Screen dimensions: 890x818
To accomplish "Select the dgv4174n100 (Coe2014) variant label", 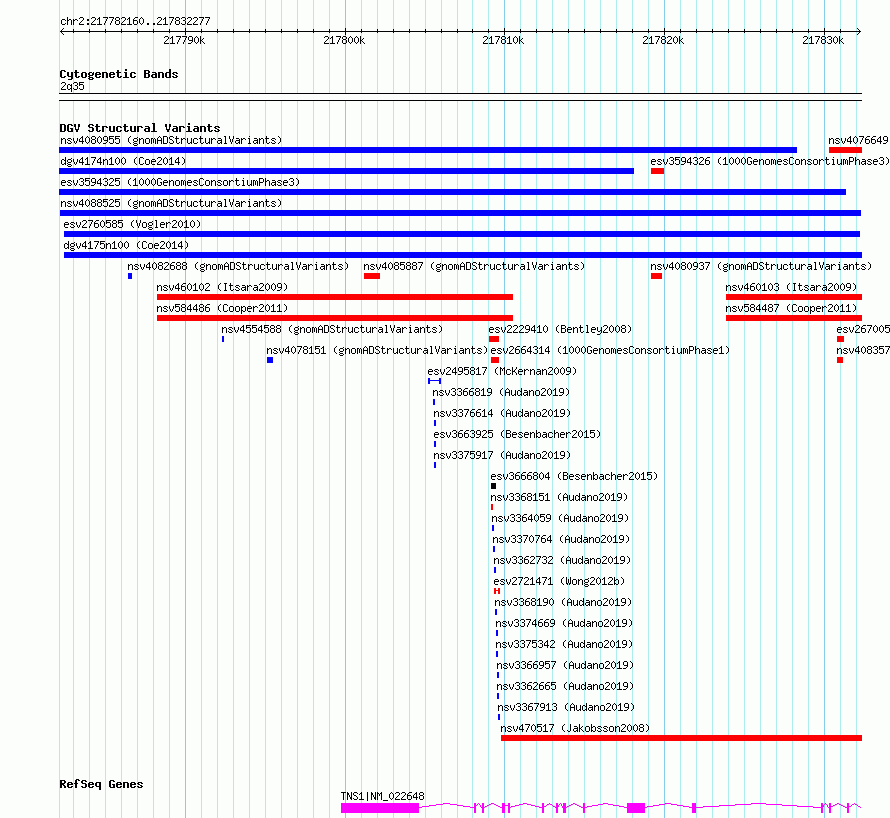I will click(123, 161).
